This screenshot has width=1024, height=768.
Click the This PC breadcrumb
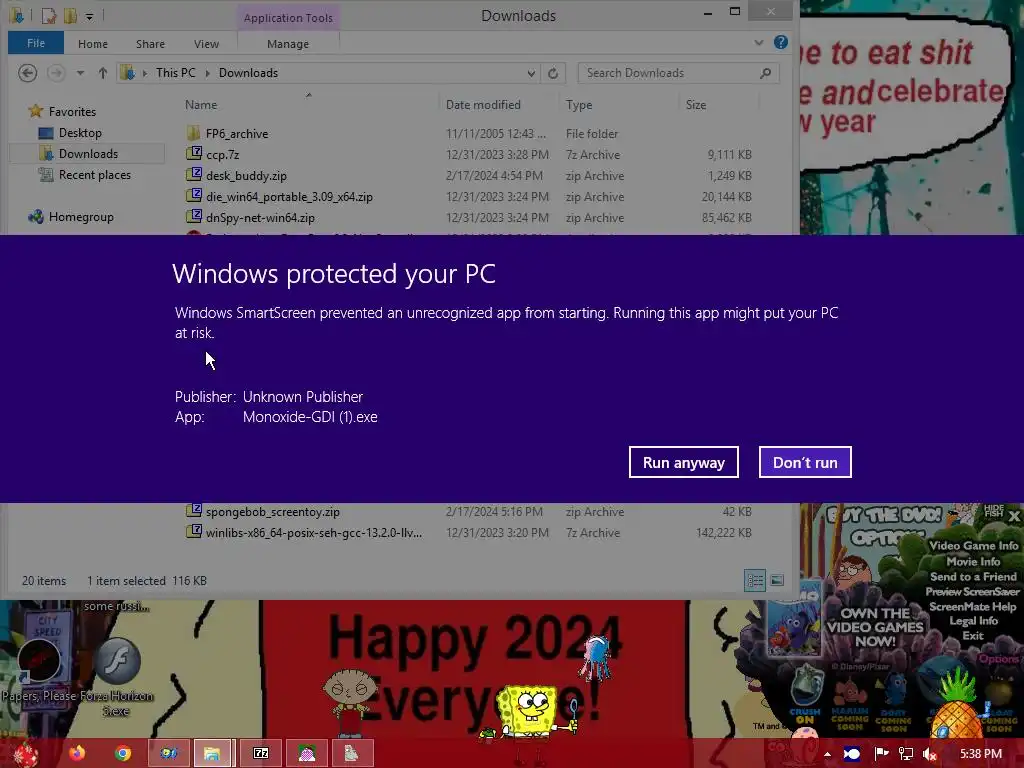pyautogui.click(x=176, y=73)
